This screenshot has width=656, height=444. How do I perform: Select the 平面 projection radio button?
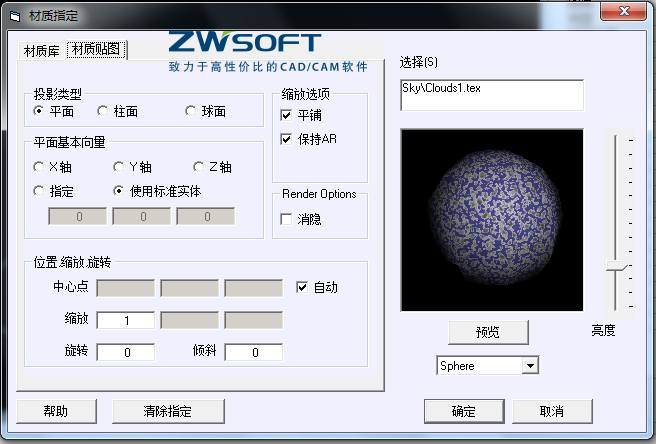(x=39, y=111)
